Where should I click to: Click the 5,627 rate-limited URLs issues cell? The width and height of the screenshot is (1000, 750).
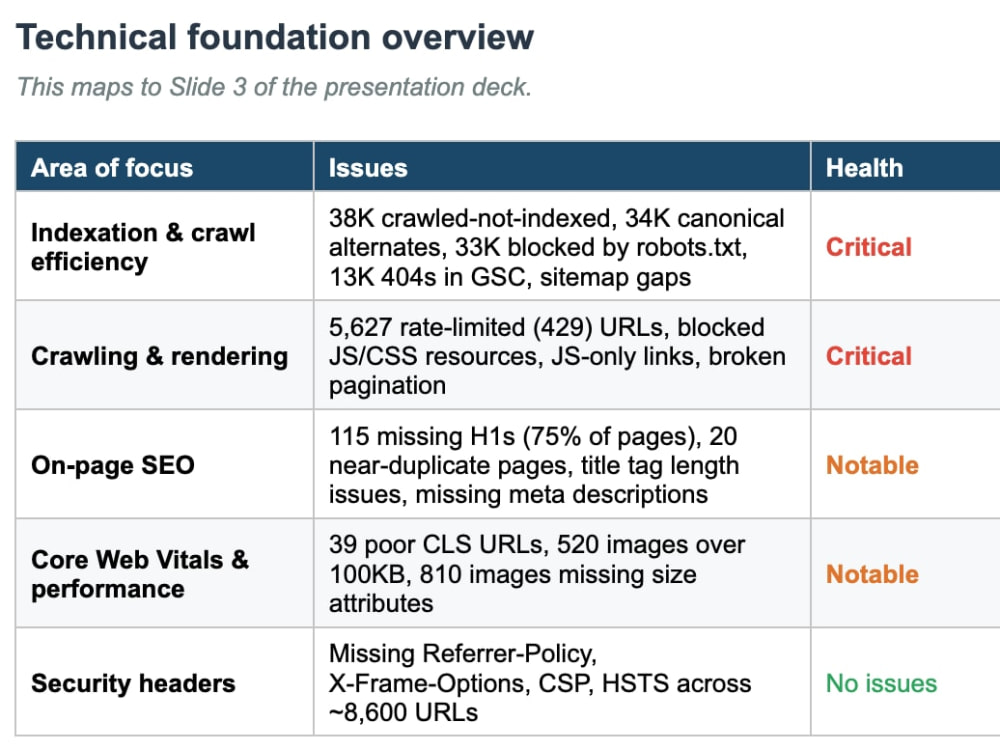pyautogui.click(x=562, y=355)
